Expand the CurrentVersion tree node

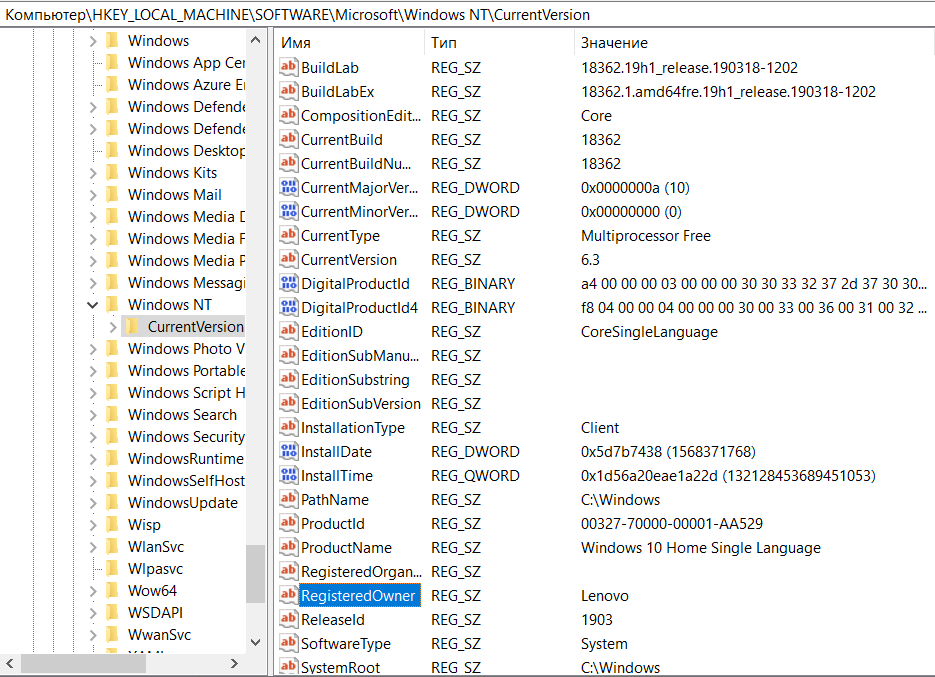(113, 327)
